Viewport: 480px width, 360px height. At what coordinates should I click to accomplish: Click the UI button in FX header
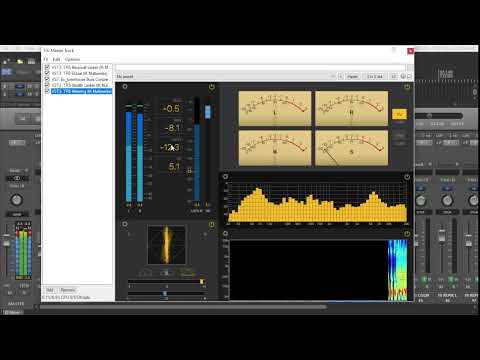[394, 77]
